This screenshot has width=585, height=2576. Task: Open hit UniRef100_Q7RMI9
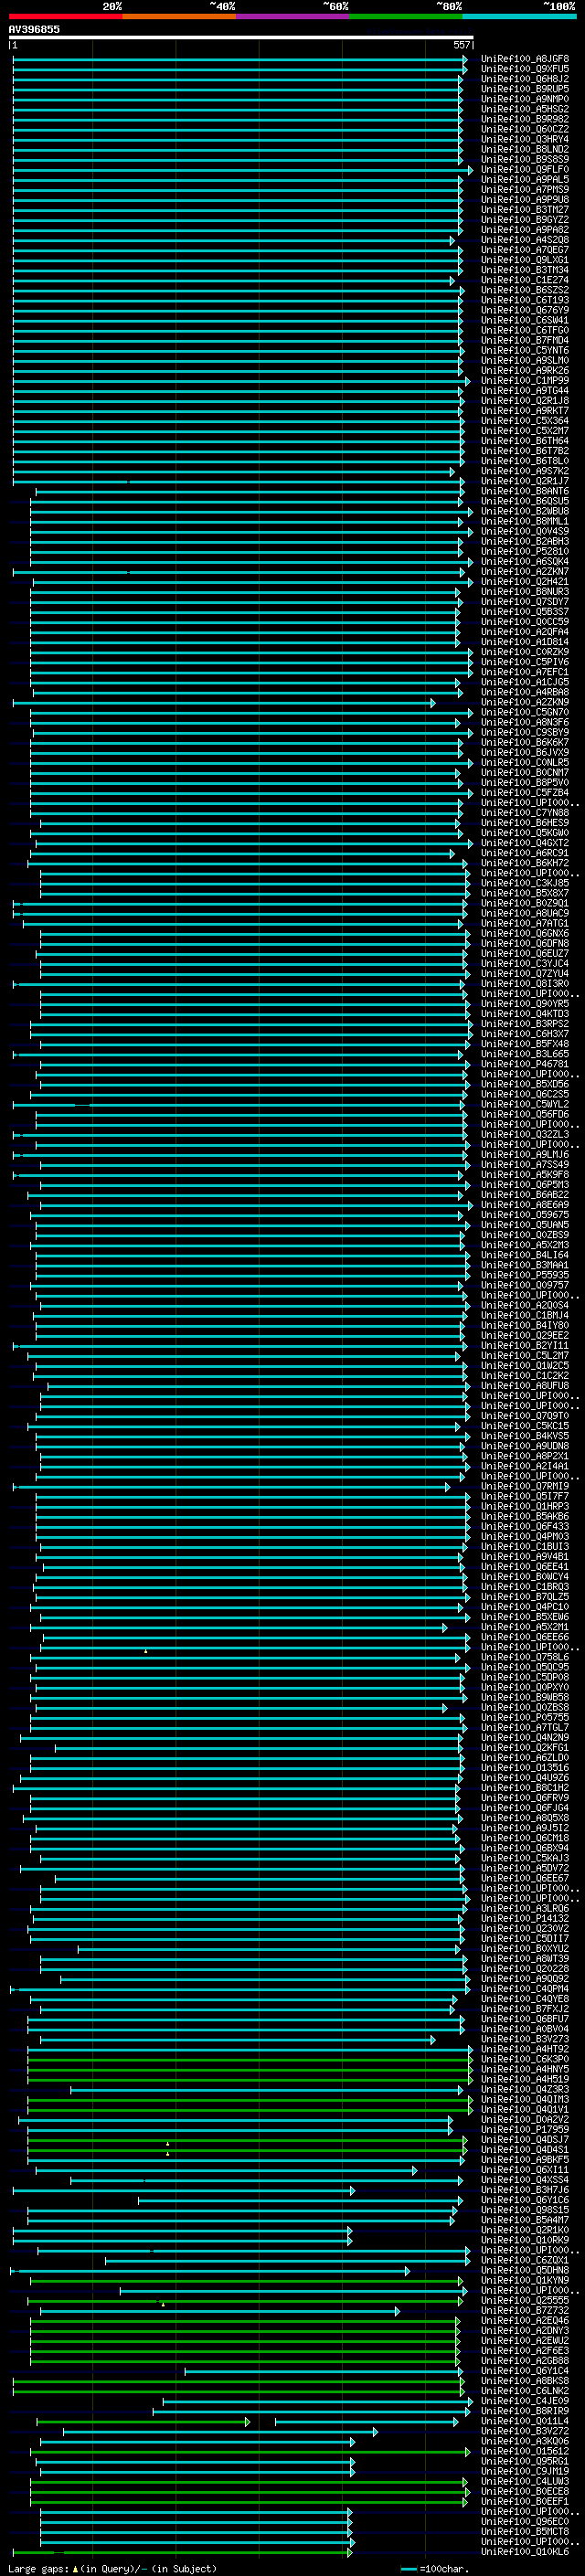(525, 1486)
